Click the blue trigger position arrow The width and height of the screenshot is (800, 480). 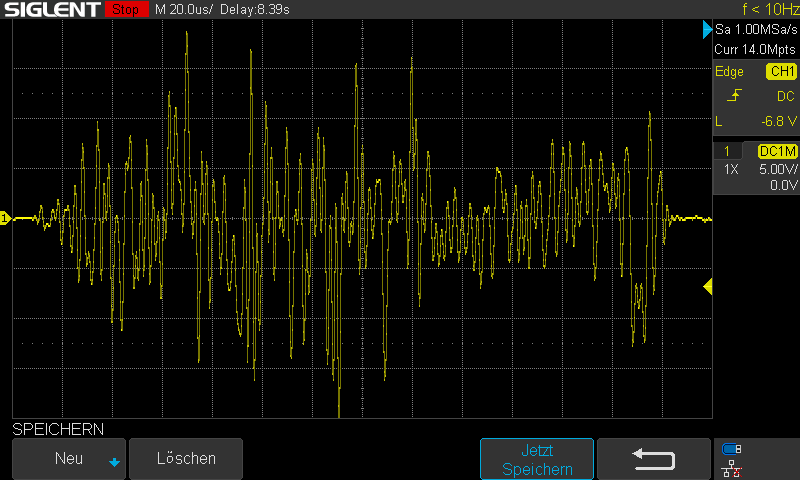pos(707,30)
